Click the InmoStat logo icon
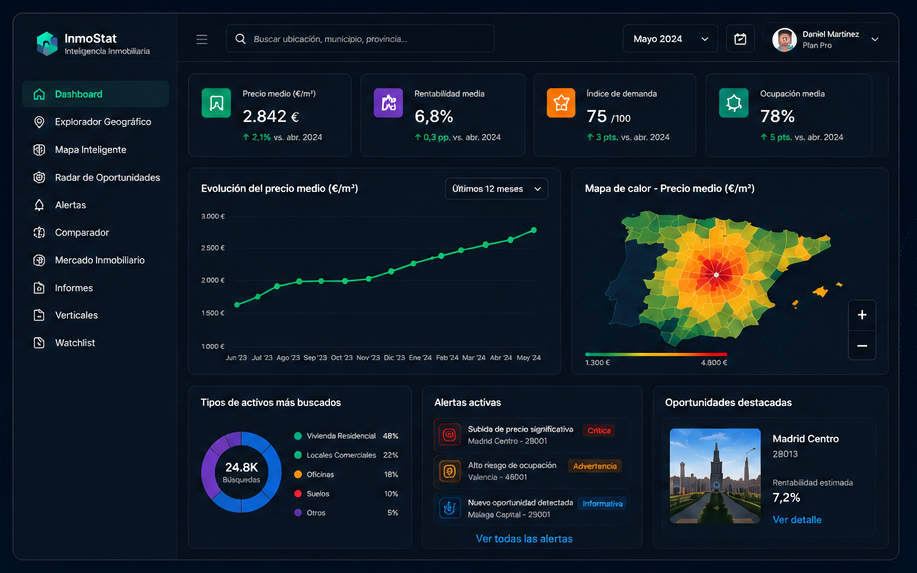The height and width of the screenshot is (573, 917). point(47,44)
